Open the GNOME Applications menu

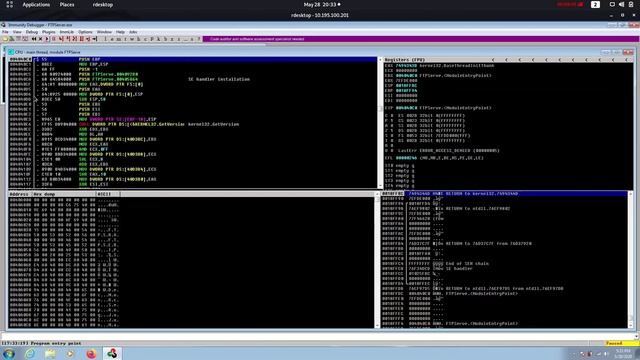(x=36, y=4)
